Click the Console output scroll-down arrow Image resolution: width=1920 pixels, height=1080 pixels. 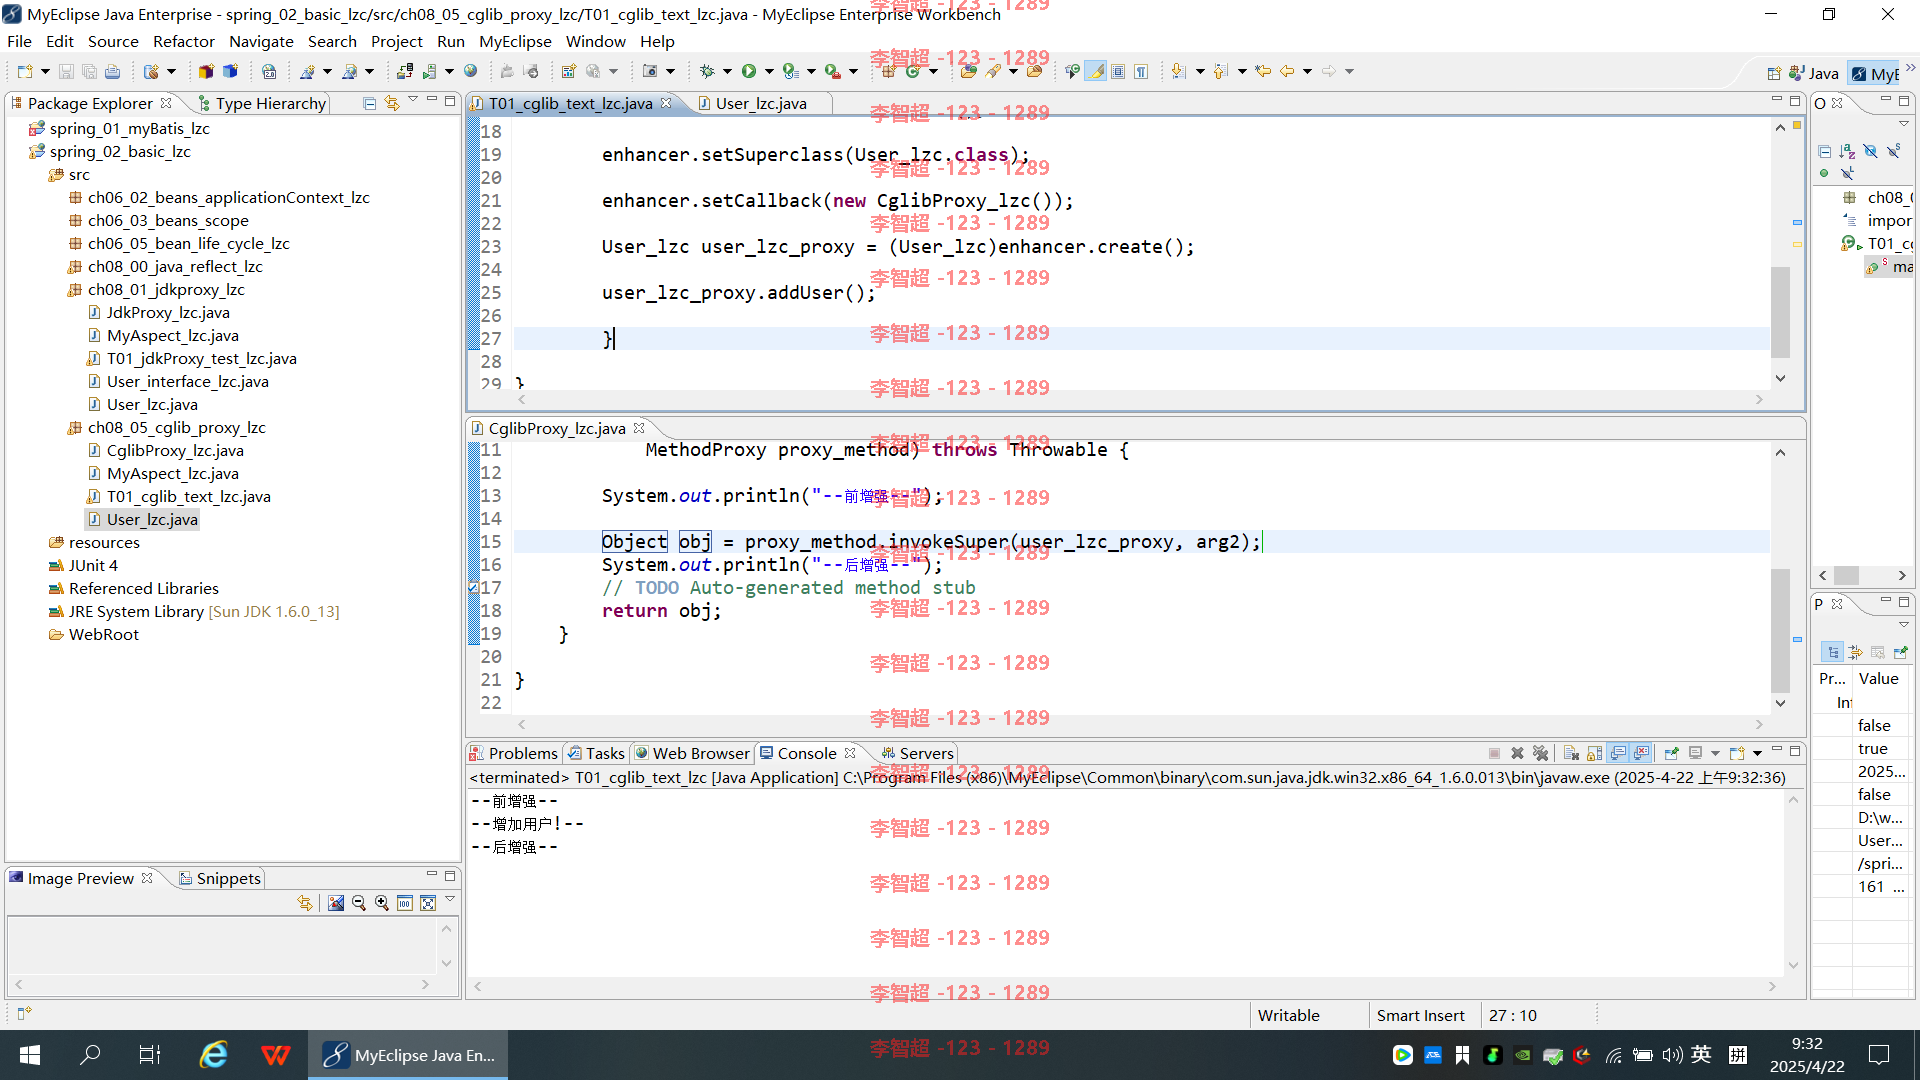[x=1793, y=965]
